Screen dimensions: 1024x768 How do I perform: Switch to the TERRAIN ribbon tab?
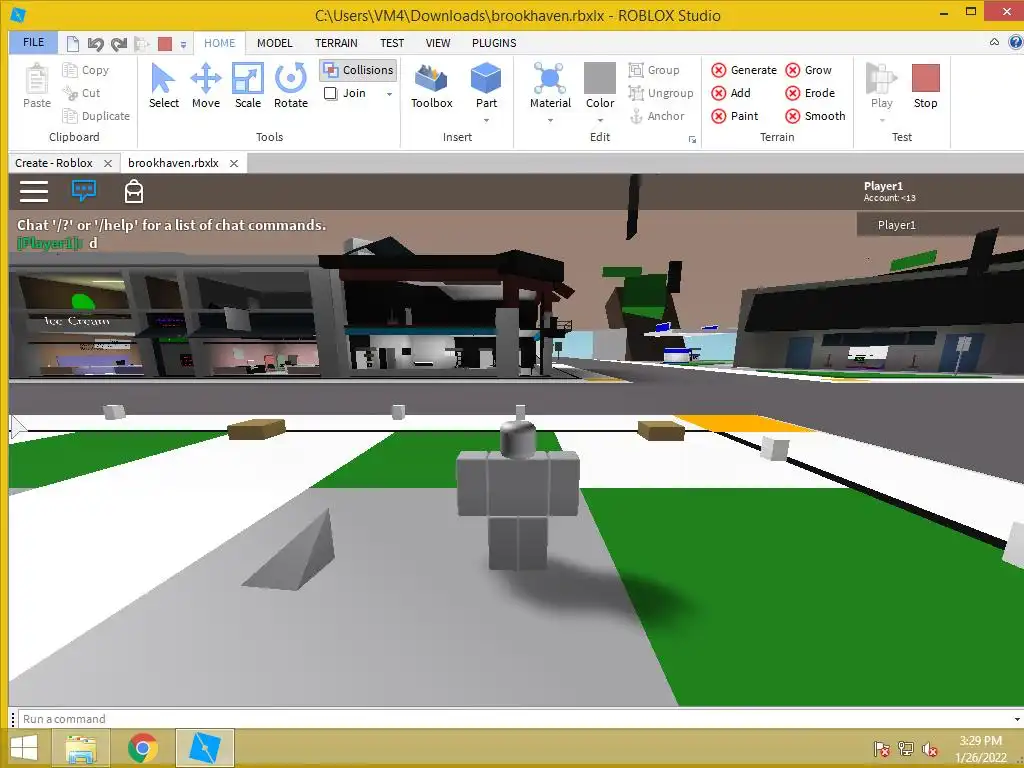point(336,43)
